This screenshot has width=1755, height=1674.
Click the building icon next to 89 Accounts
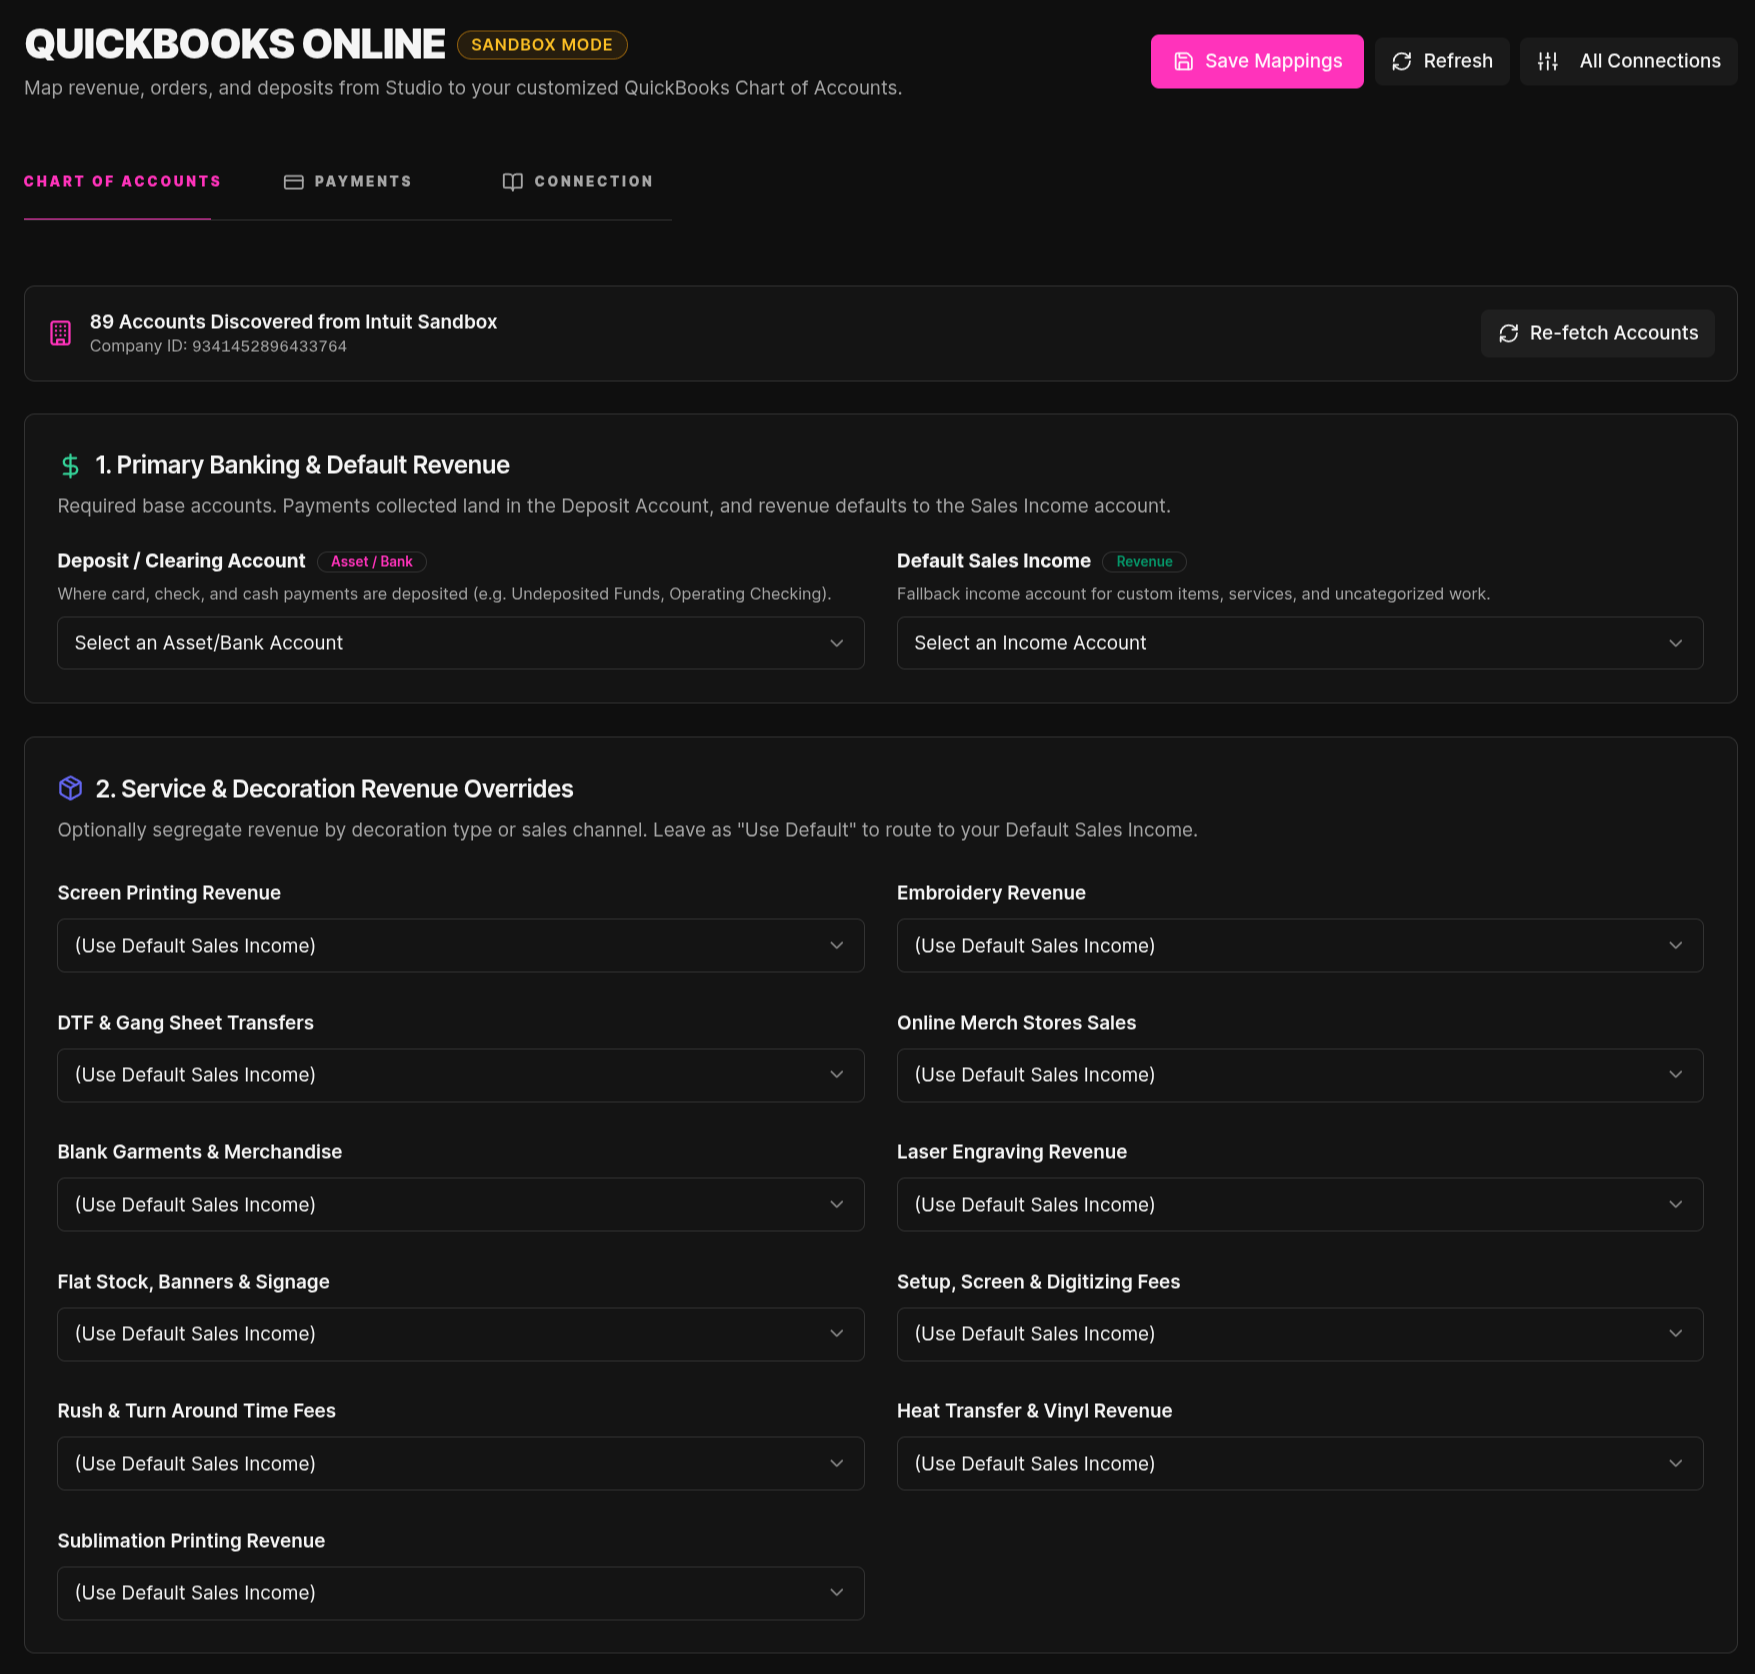pos(60,333)
